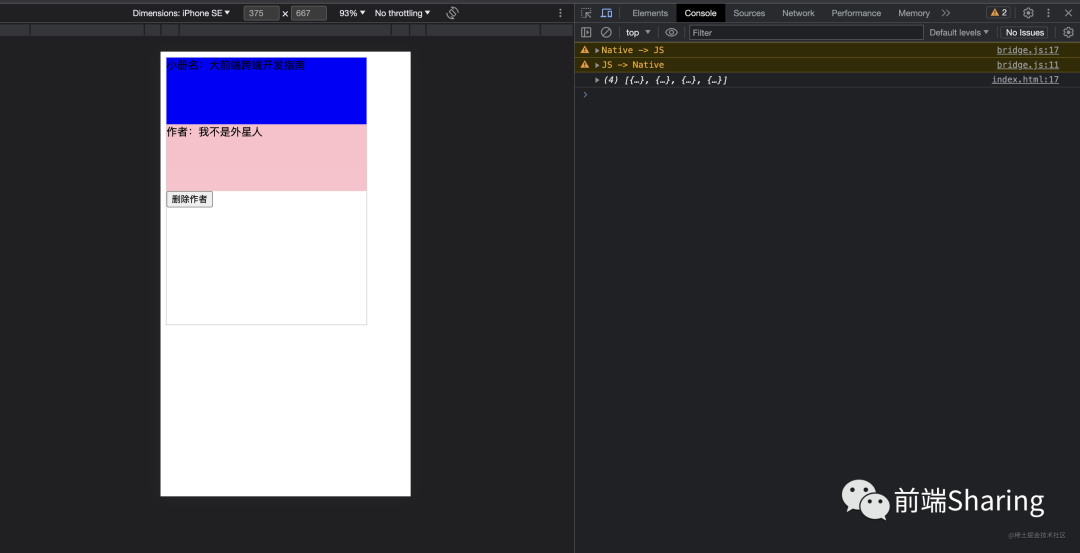Open device toolbar more options menu
Screen dimensions: 1080x553
tap(560, 13)
